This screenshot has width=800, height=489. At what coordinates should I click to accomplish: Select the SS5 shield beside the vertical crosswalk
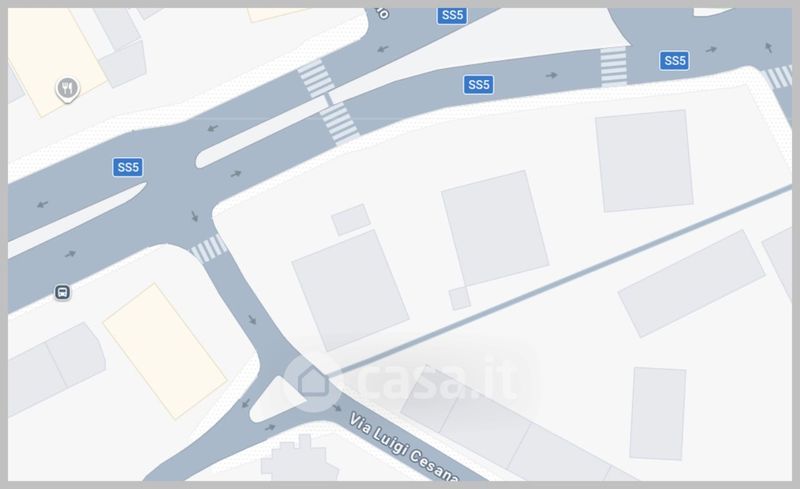tap(674, 61)
